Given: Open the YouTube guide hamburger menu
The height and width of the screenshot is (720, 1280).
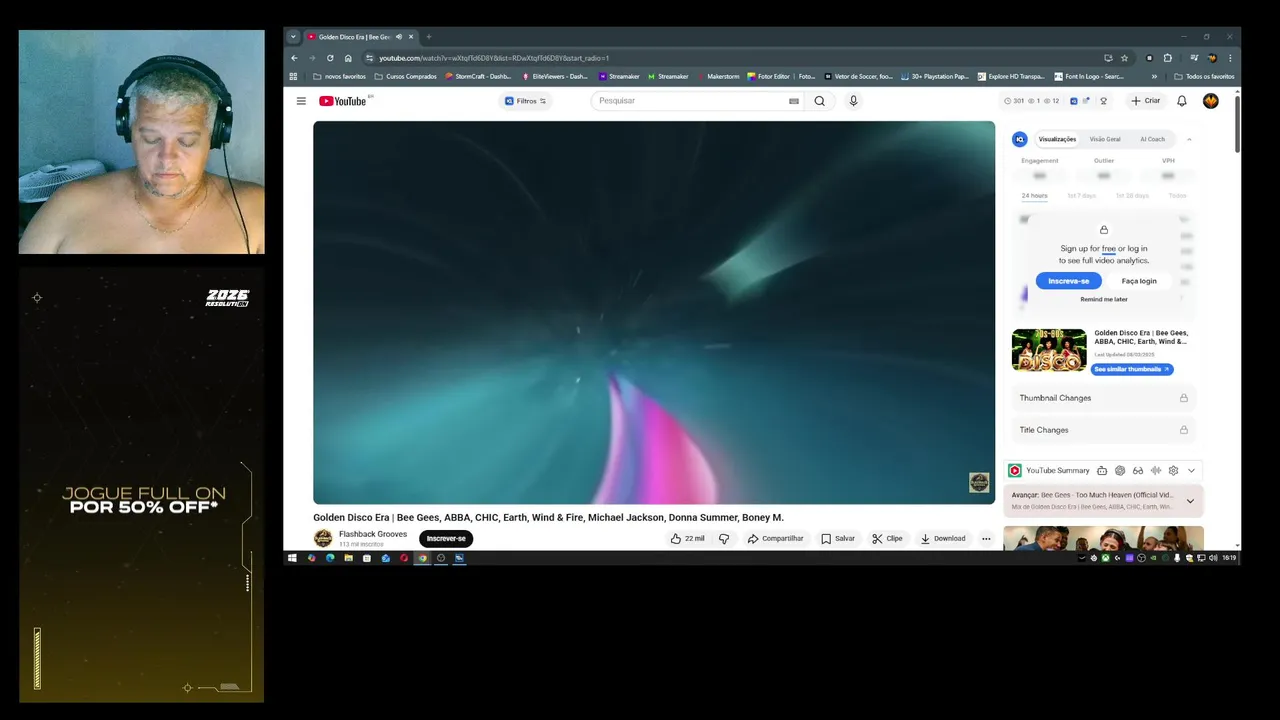Looking at the screenshot, I should 301,101.
